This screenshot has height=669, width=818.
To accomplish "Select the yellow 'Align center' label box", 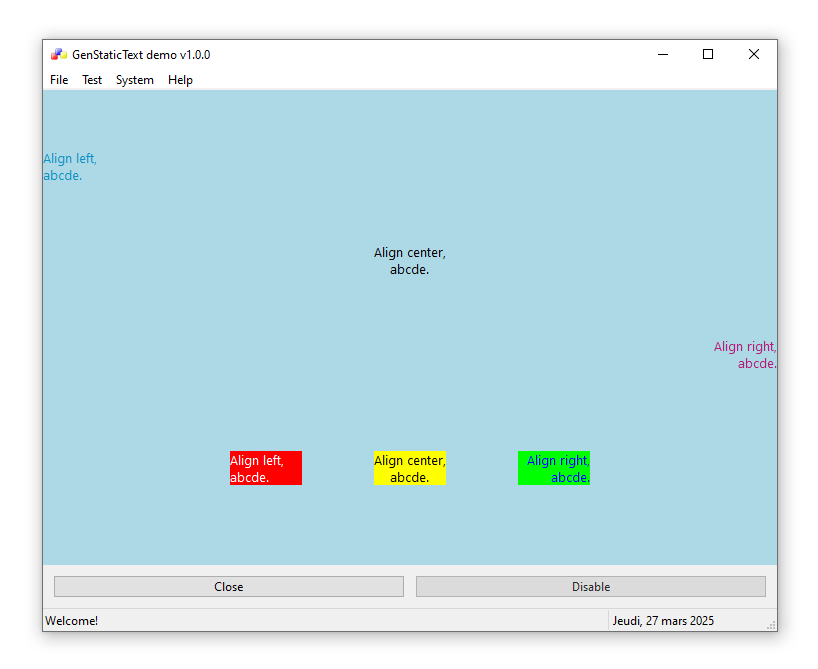I will coord(410,468).
